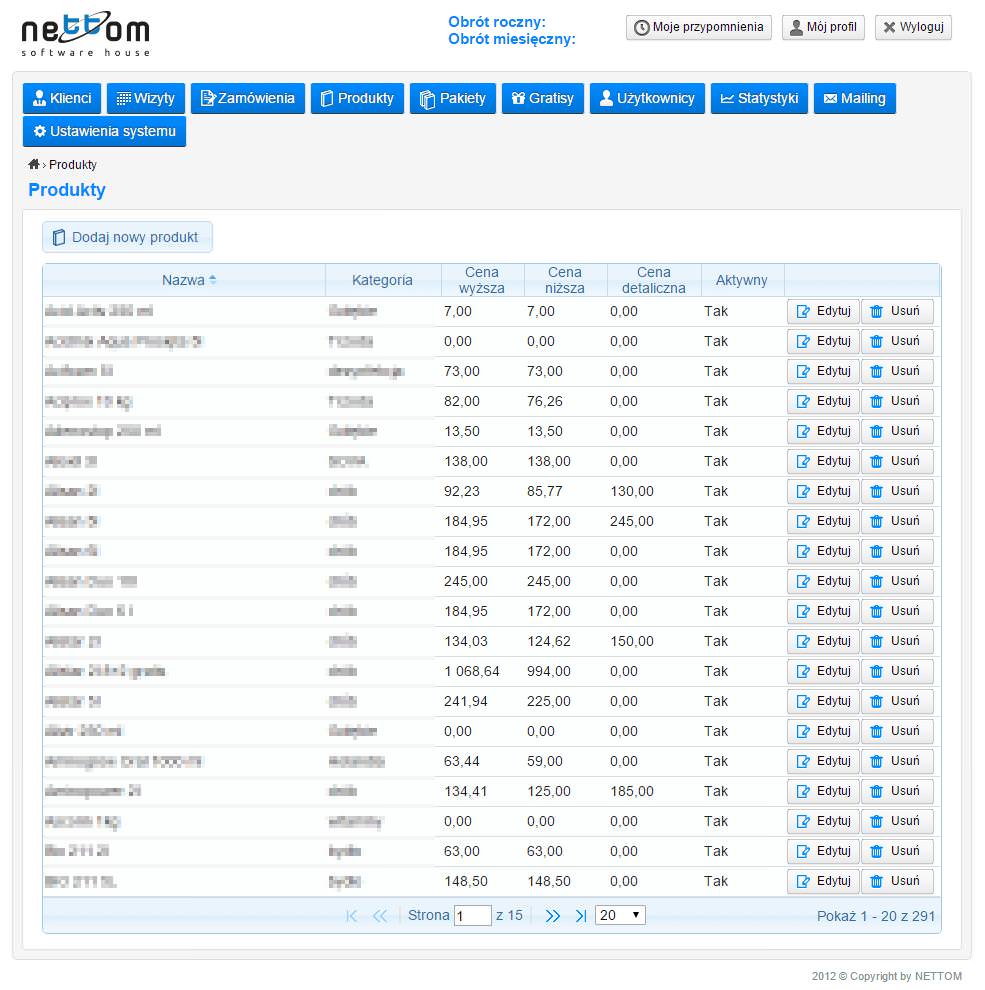Click Dodaj nowy produkt button
This screenshot has height=990, width=985.
[x=127, y=237]
